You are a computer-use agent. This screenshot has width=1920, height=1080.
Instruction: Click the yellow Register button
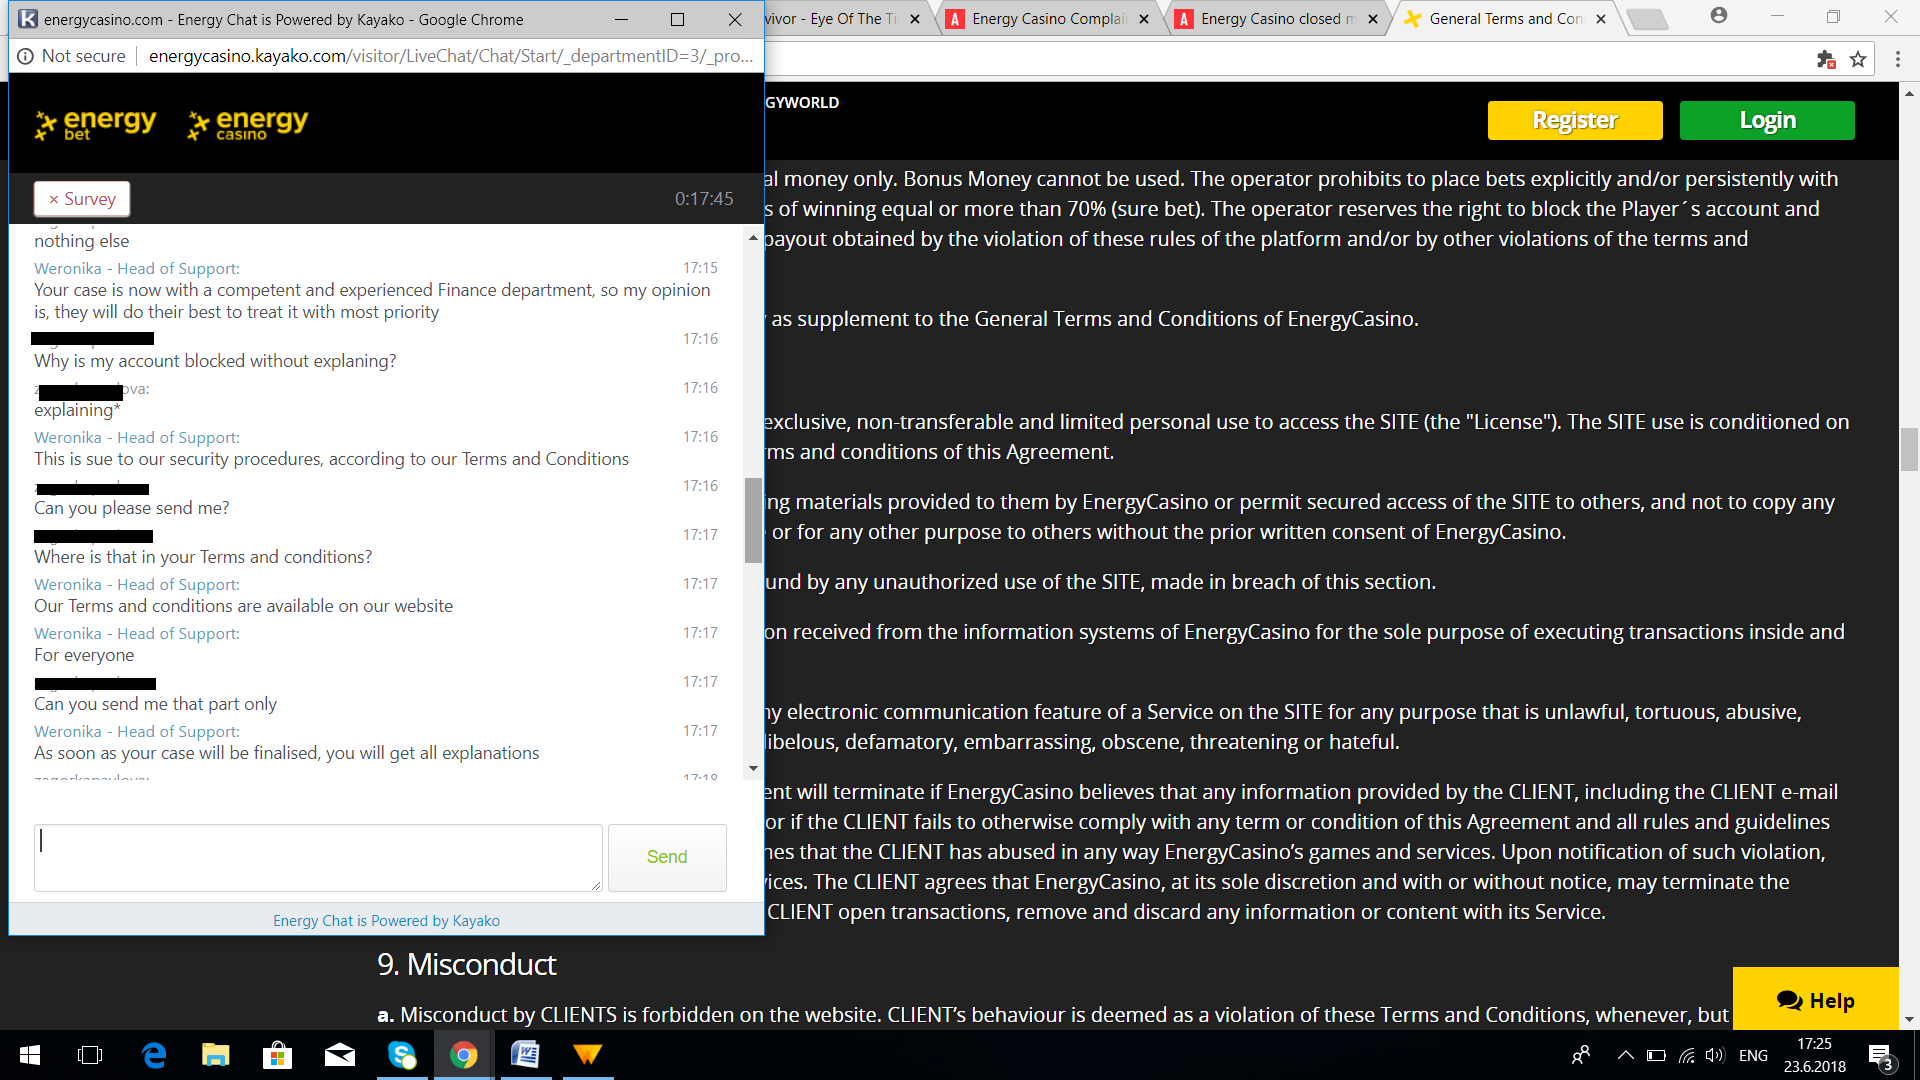click(1575, 120)
